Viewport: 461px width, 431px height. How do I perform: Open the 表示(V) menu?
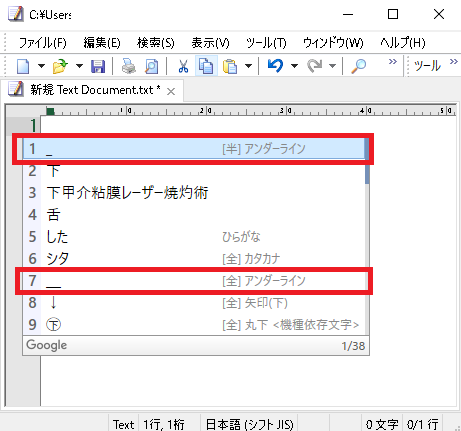(x=210, y=43)
